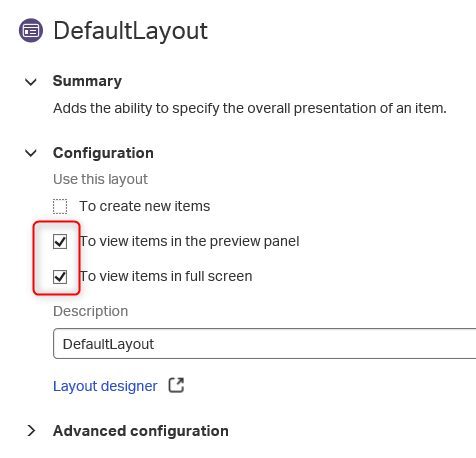Click the To view items in full screen label
Viewport: 476px width, 458px height.
point(166,276)
